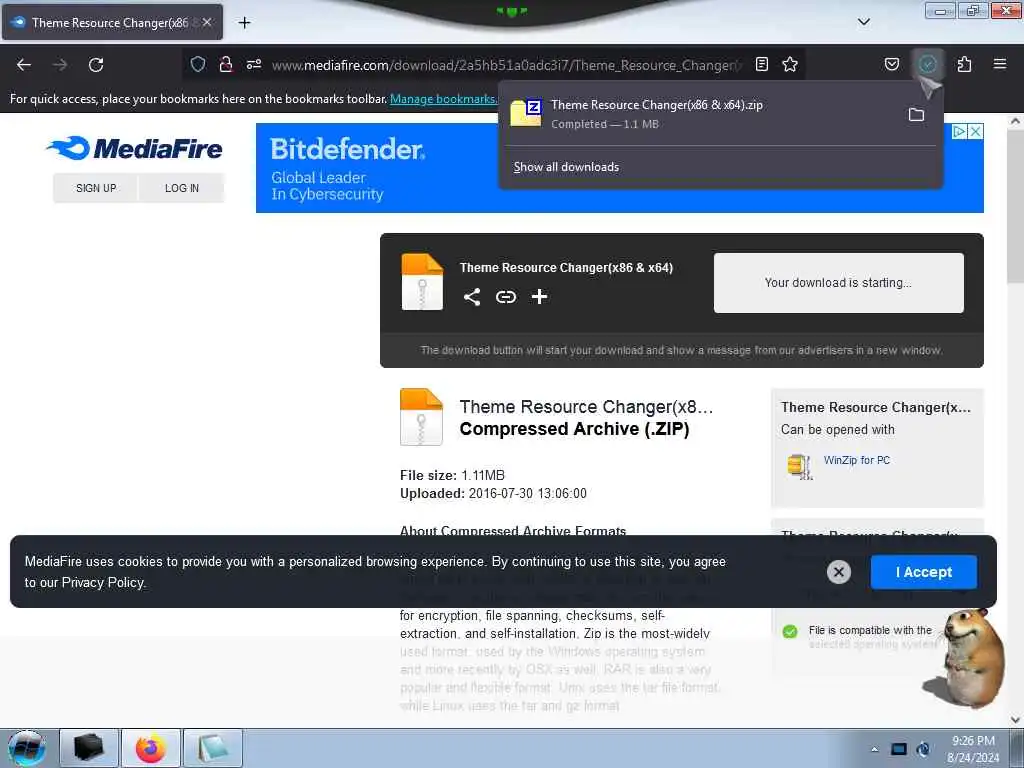
Task: Click the LOG IN button
Action: (x=182, y=188)
